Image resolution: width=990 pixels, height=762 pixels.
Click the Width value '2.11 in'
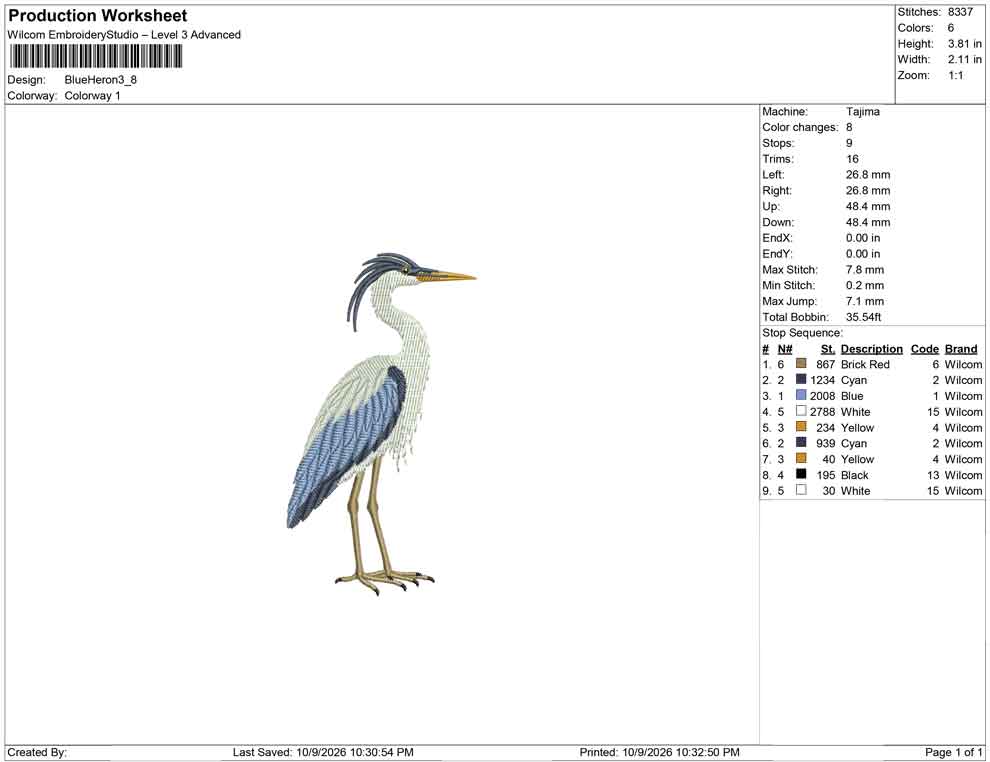(965, 59)
